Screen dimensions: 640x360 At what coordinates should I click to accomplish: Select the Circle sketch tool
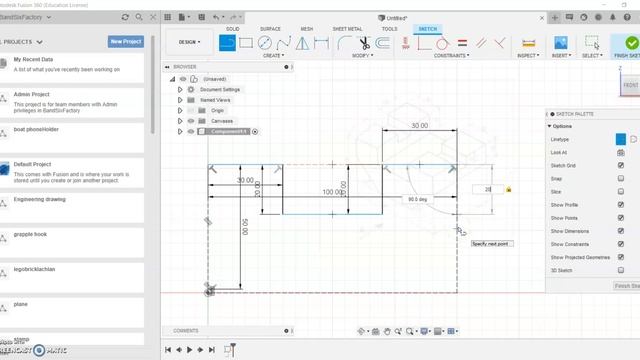pyautogui.click(x=264, y=43)
